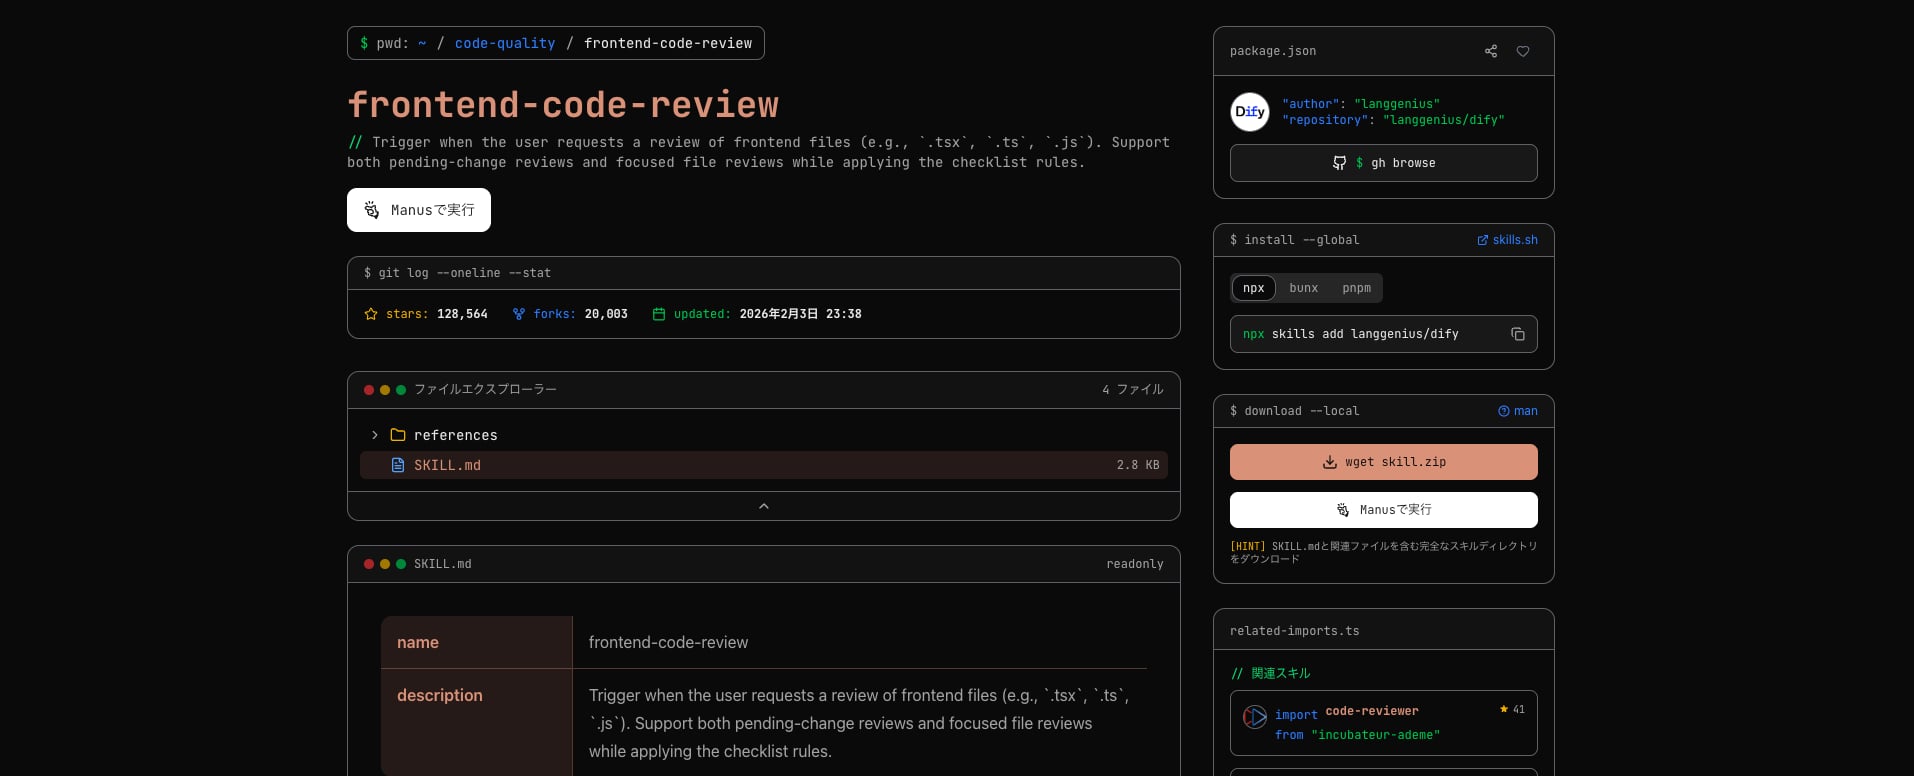The width and height of the screenshot is (1914, 776).
Task: Open the skills.sh external link
Action: 1507,240
